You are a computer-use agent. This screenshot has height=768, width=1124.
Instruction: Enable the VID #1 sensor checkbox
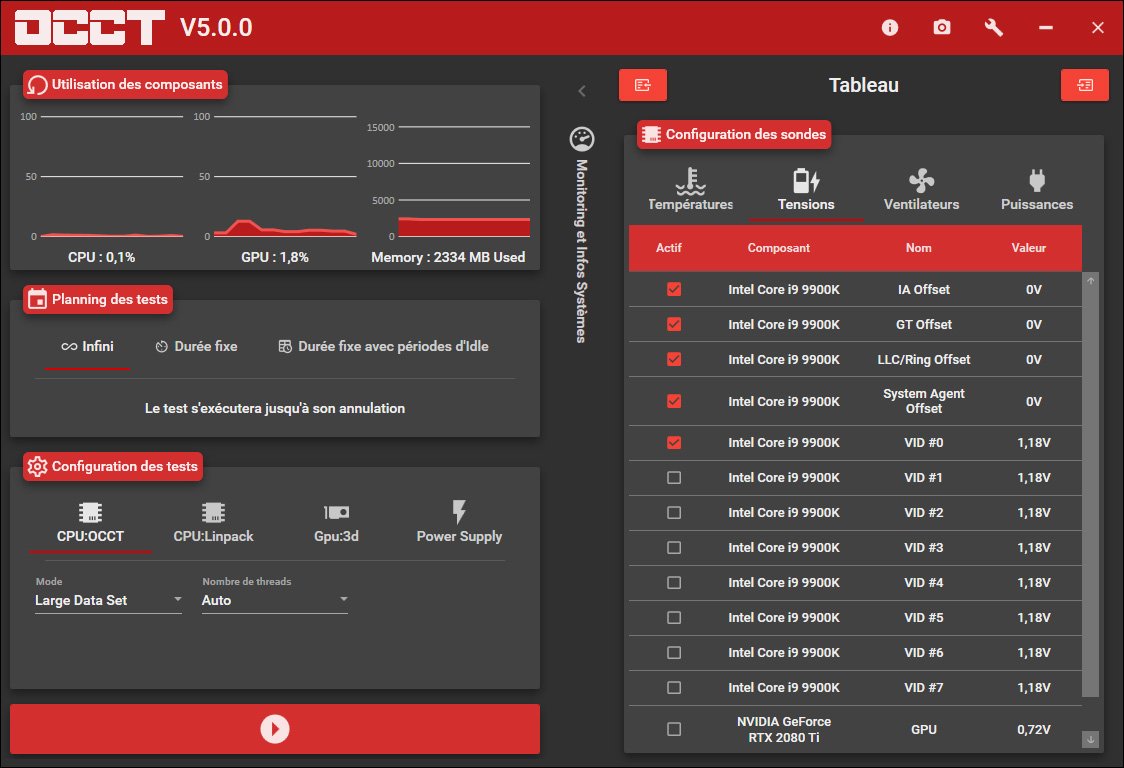tap(674, 478)
